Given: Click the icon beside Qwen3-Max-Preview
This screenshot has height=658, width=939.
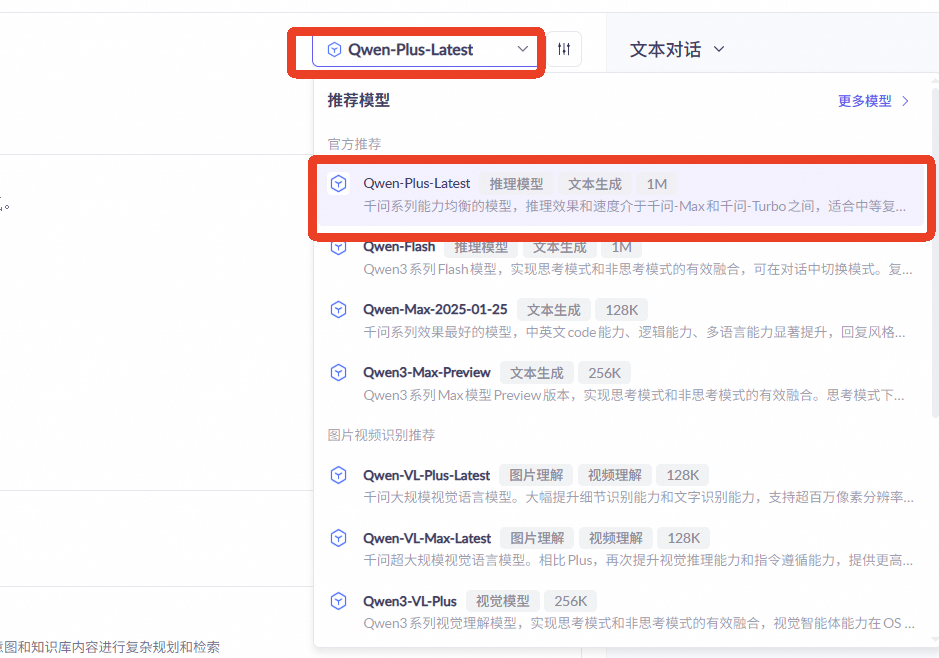Looking at the screenshot, I should coord(338,372).
